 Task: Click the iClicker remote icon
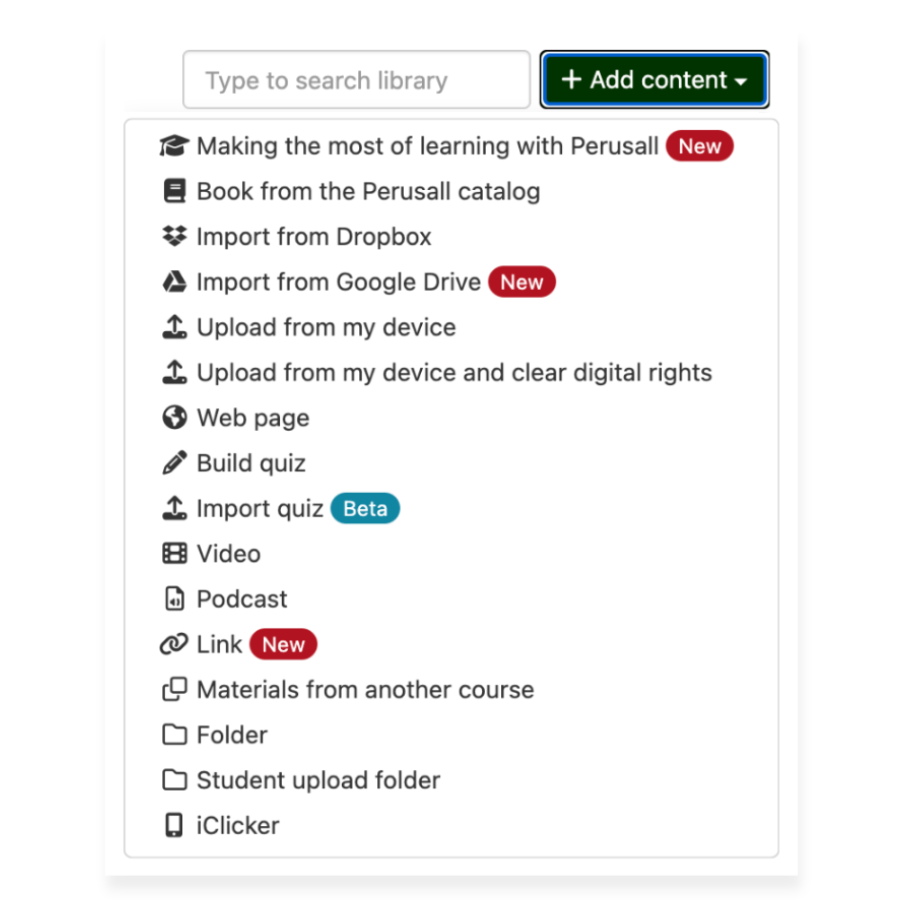(175, 825)
